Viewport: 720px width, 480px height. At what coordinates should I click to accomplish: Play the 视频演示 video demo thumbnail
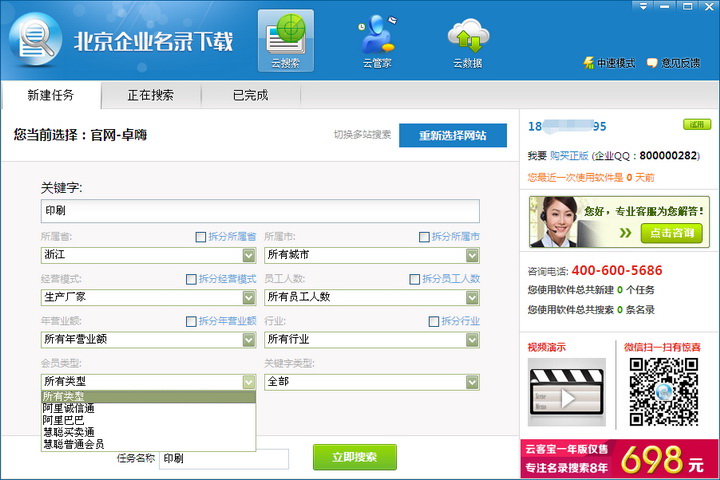[566, 392]
